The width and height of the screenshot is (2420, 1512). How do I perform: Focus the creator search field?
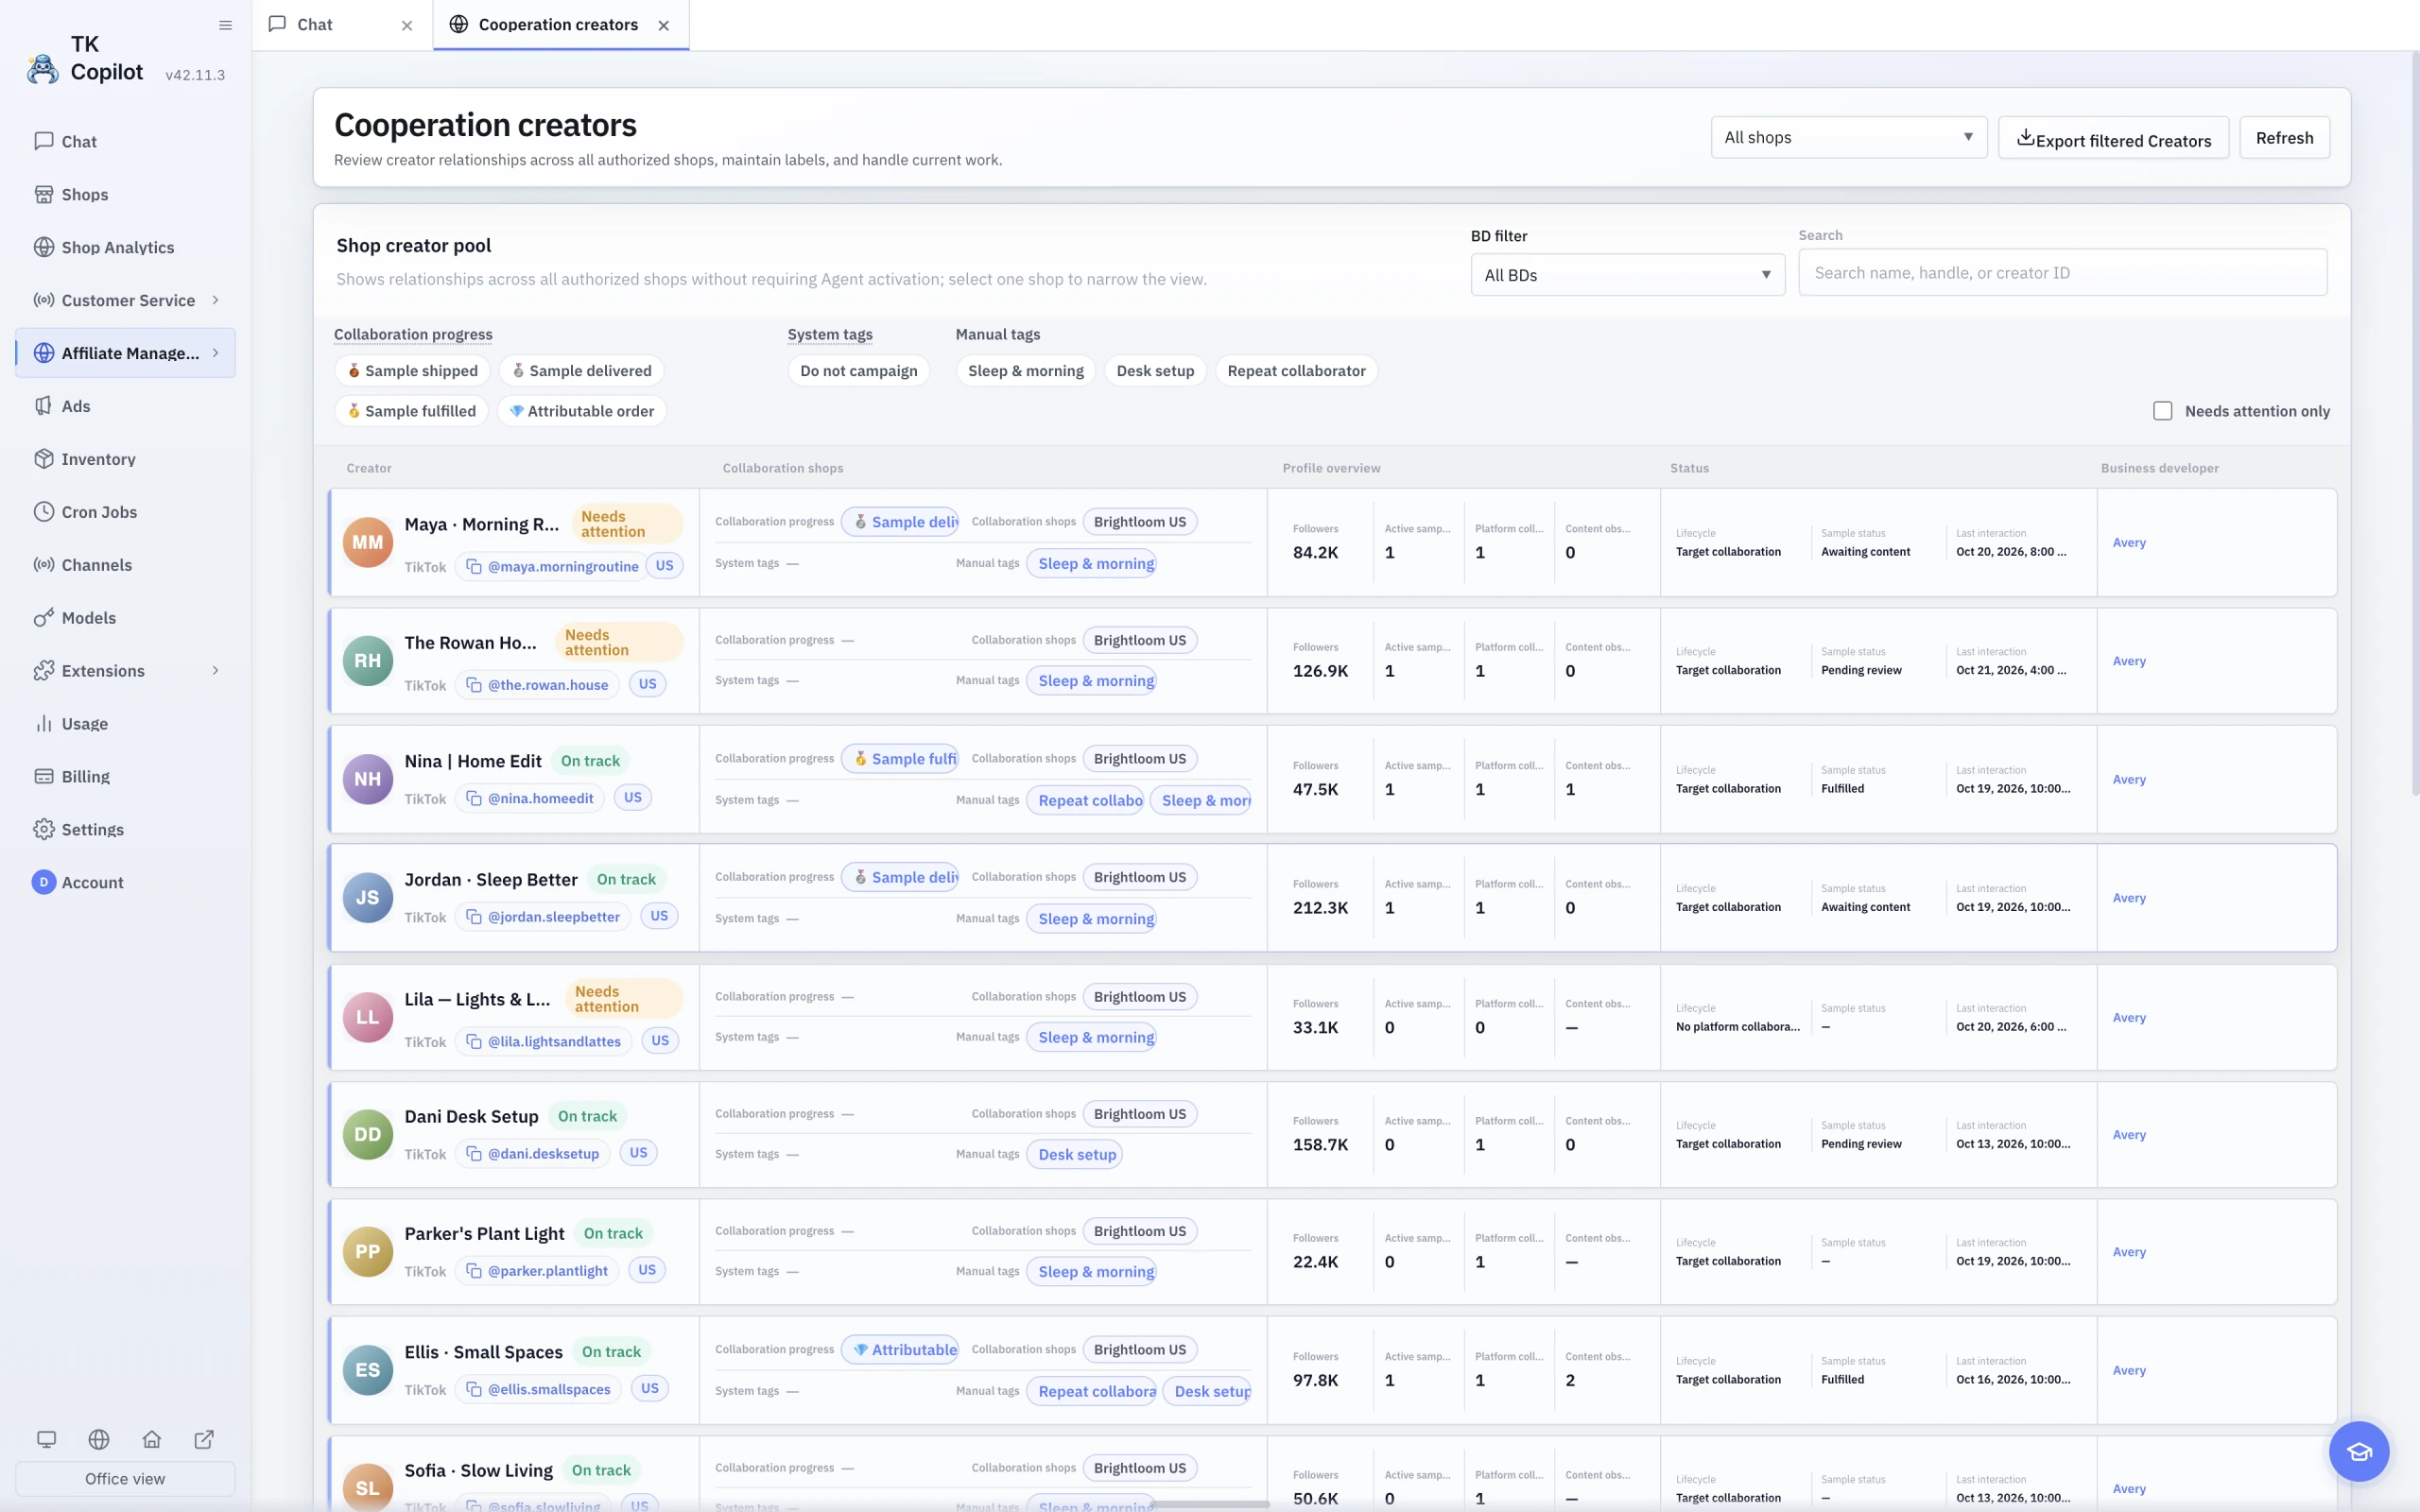(2062, 273)
